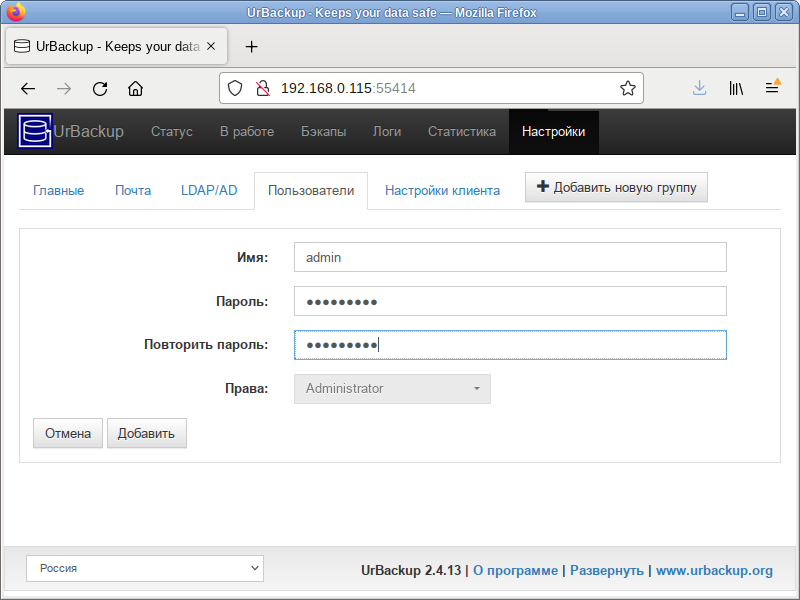
Task: Reload the page with the refresh icon
Action: click(100, 89)
